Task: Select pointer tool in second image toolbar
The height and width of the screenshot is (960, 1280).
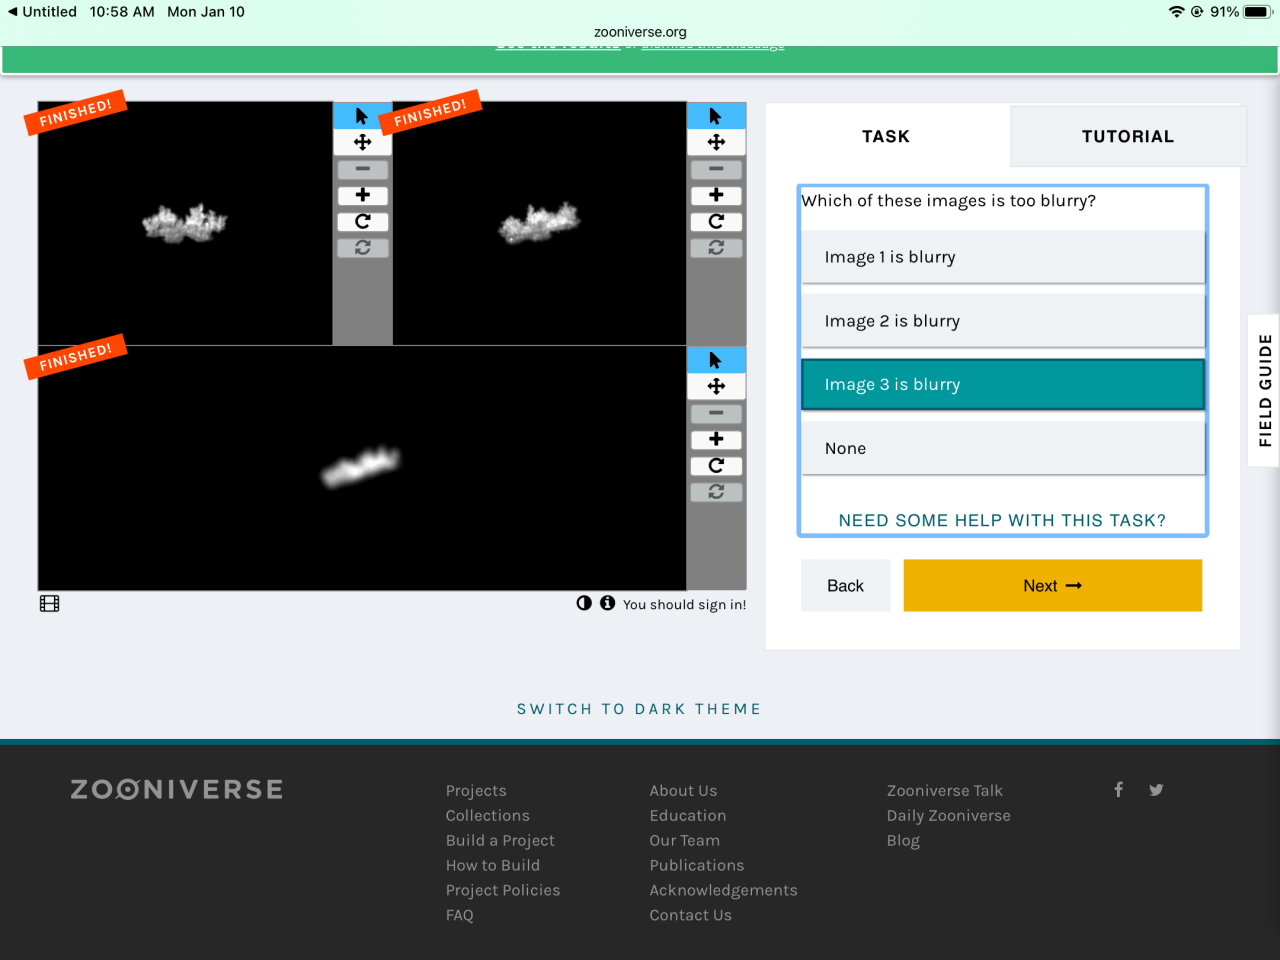Action: click(716, 116)
